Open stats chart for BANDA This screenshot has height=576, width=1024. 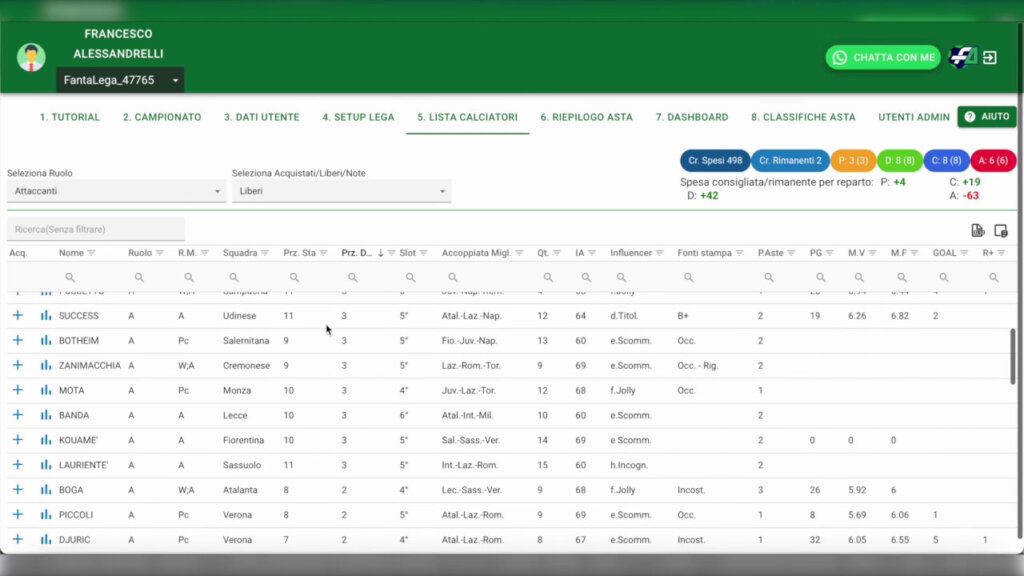click(x=46, y=415)
